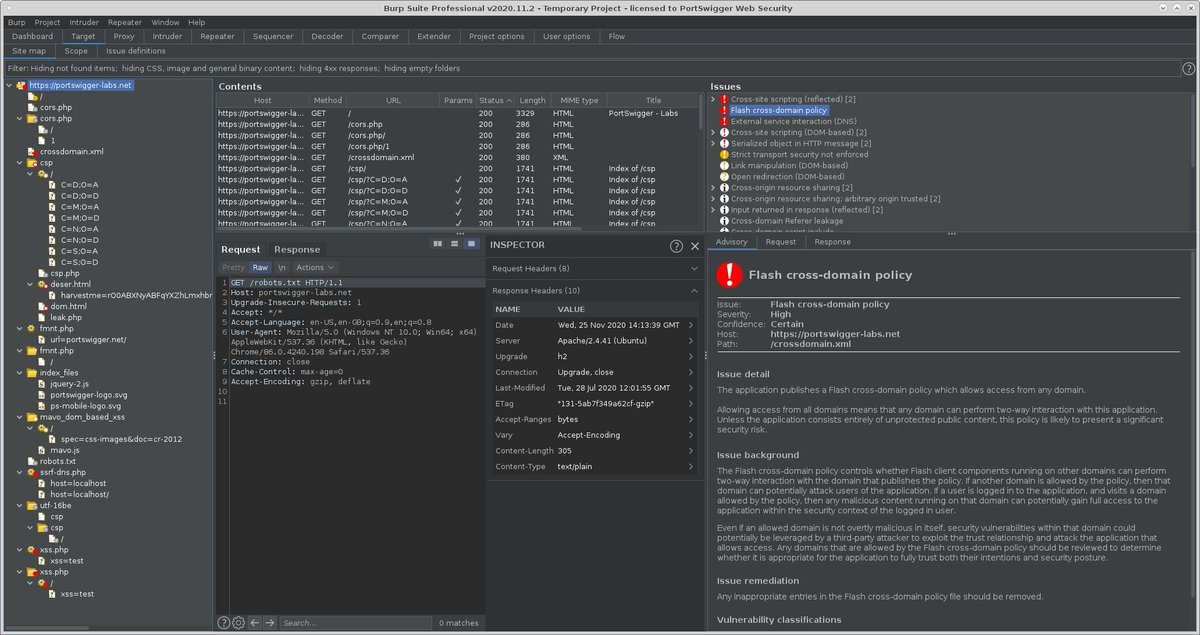Open the Actions dropdown in the Request editor
The image size is (1200, 635).
coord(313,267)
